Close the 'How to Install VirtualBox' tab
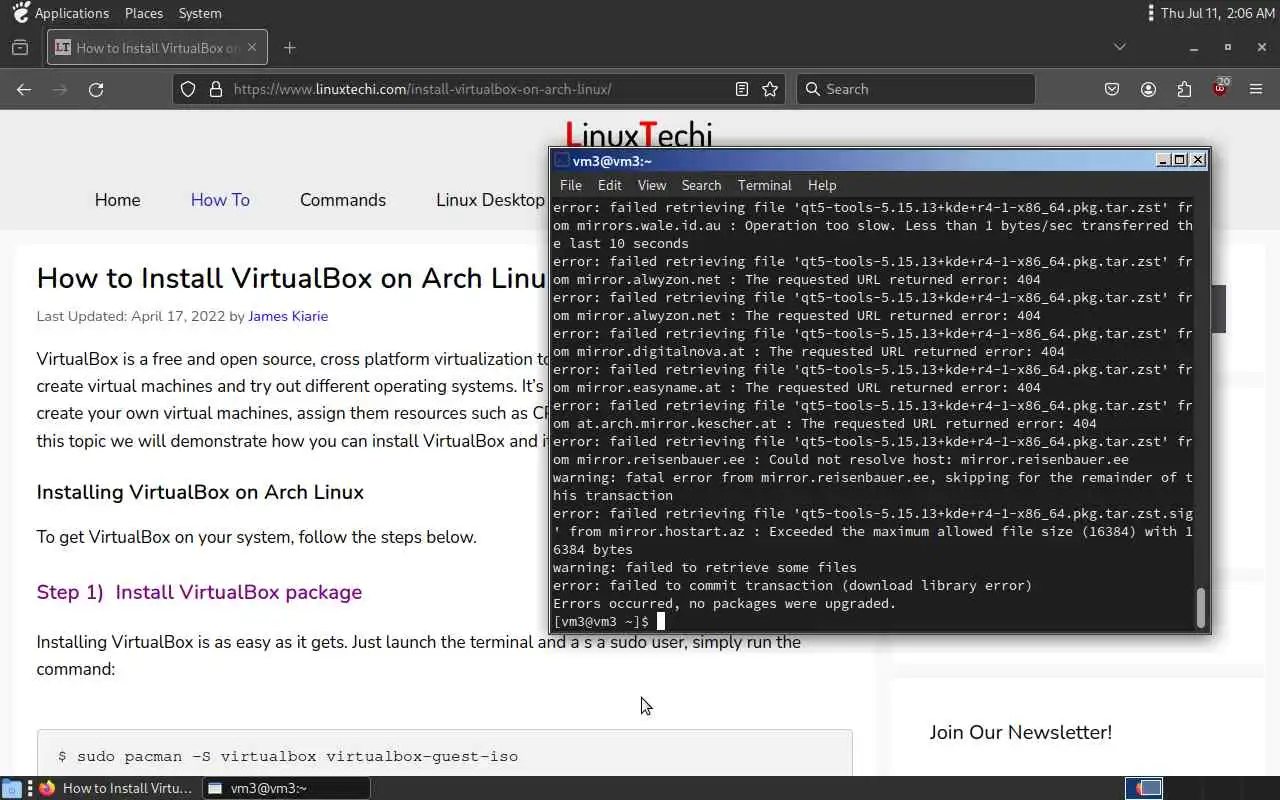Image resolution: width=1280 pixels, height=800 pixels. point(252,47)
